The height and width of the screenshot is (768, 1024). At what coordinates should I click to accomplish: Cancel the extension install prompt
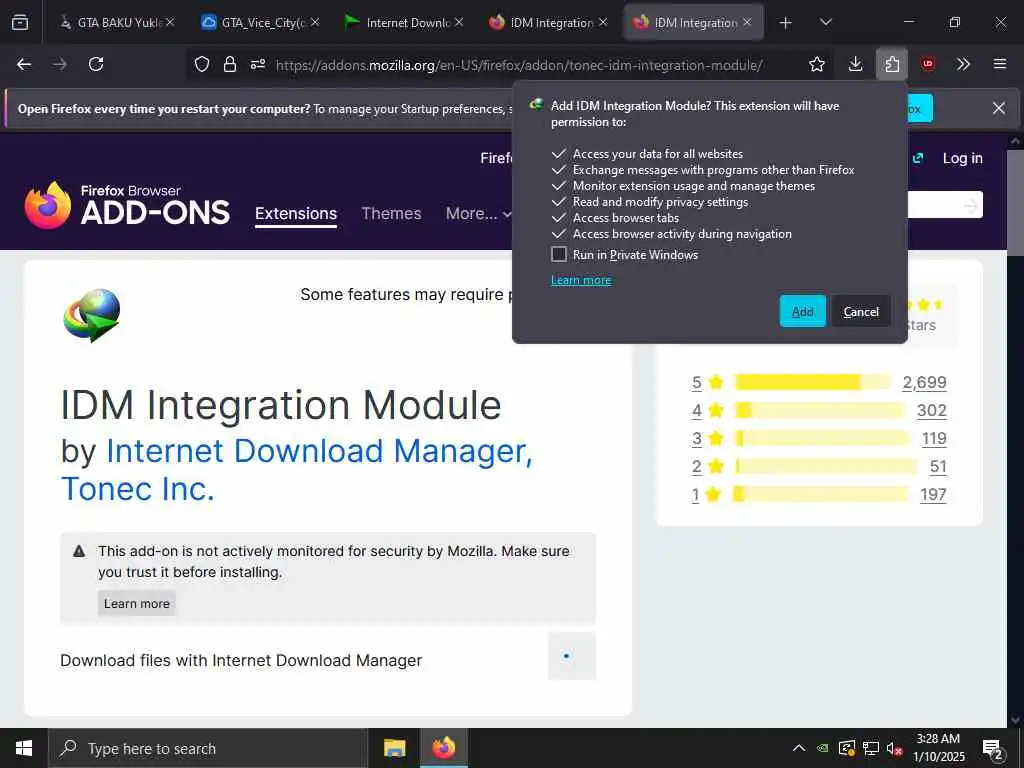tap(861, 312)
